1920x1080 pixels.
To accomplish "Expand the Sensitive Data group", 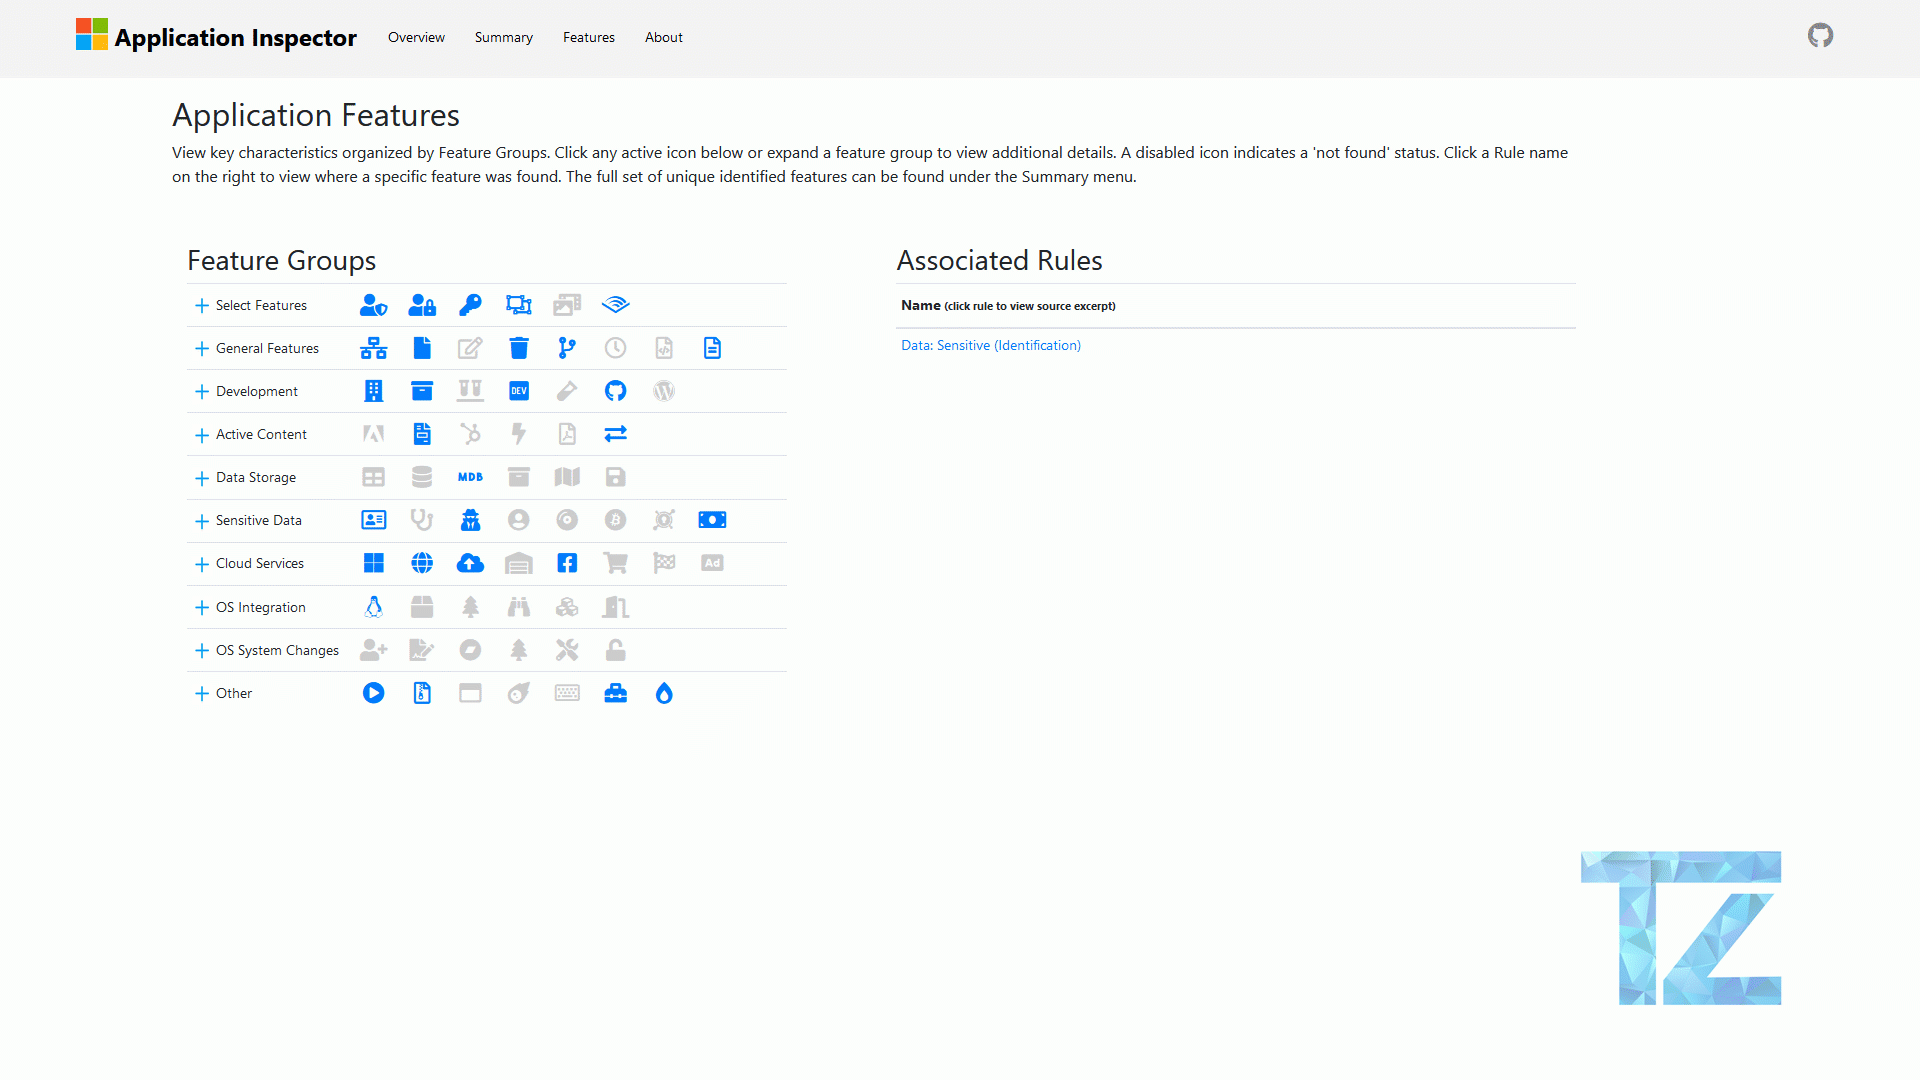I will [202, 521].
